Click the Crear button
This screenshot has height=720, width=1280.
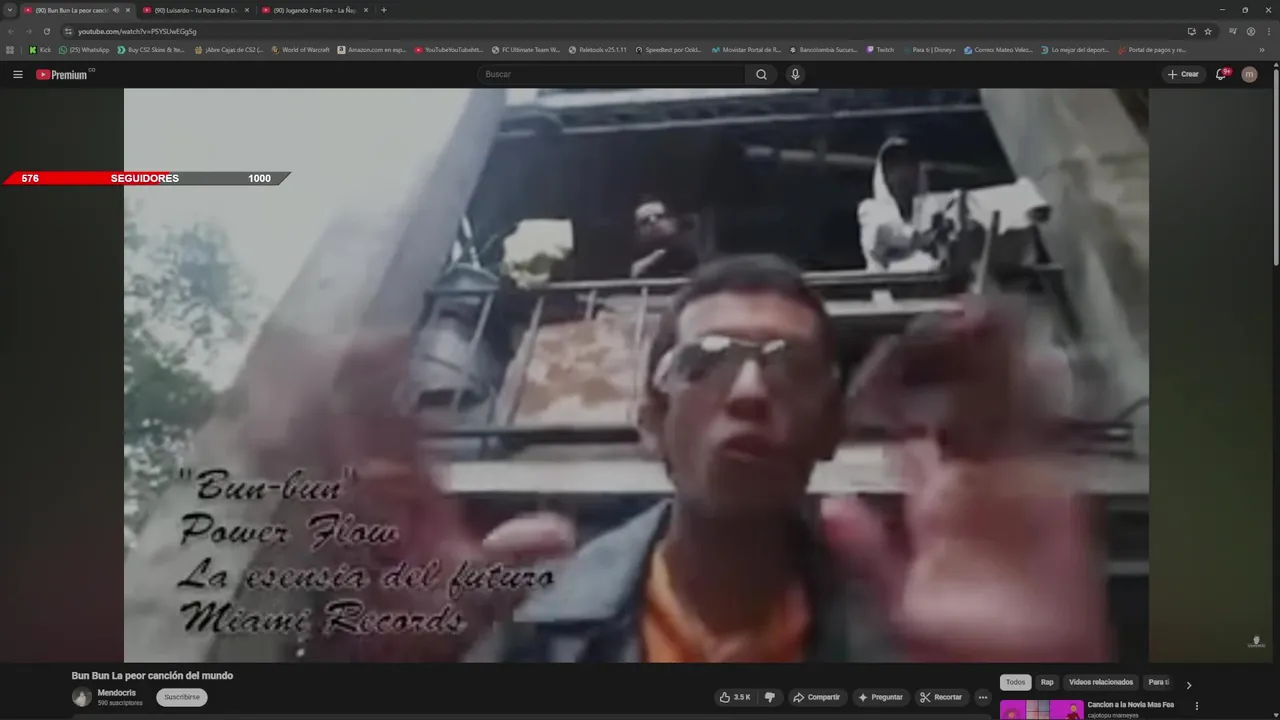point(1183,74)
